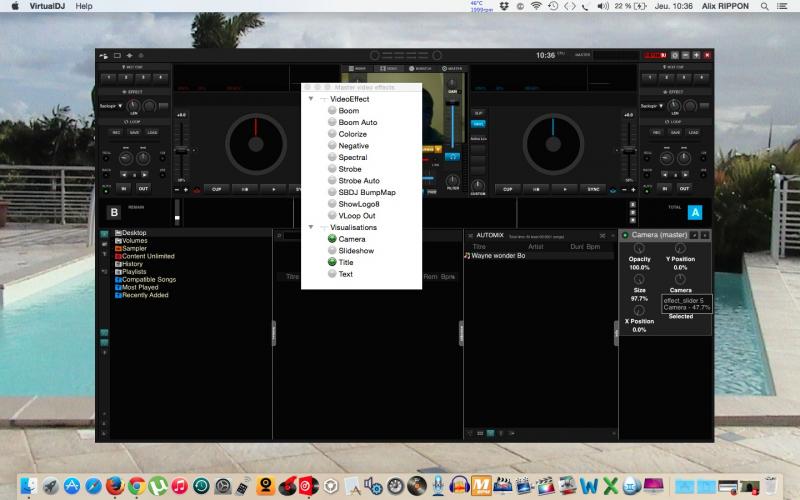This screenshot has width=800, height=500.
Task: Select deck A letter badge
Action: pos(695,212)
